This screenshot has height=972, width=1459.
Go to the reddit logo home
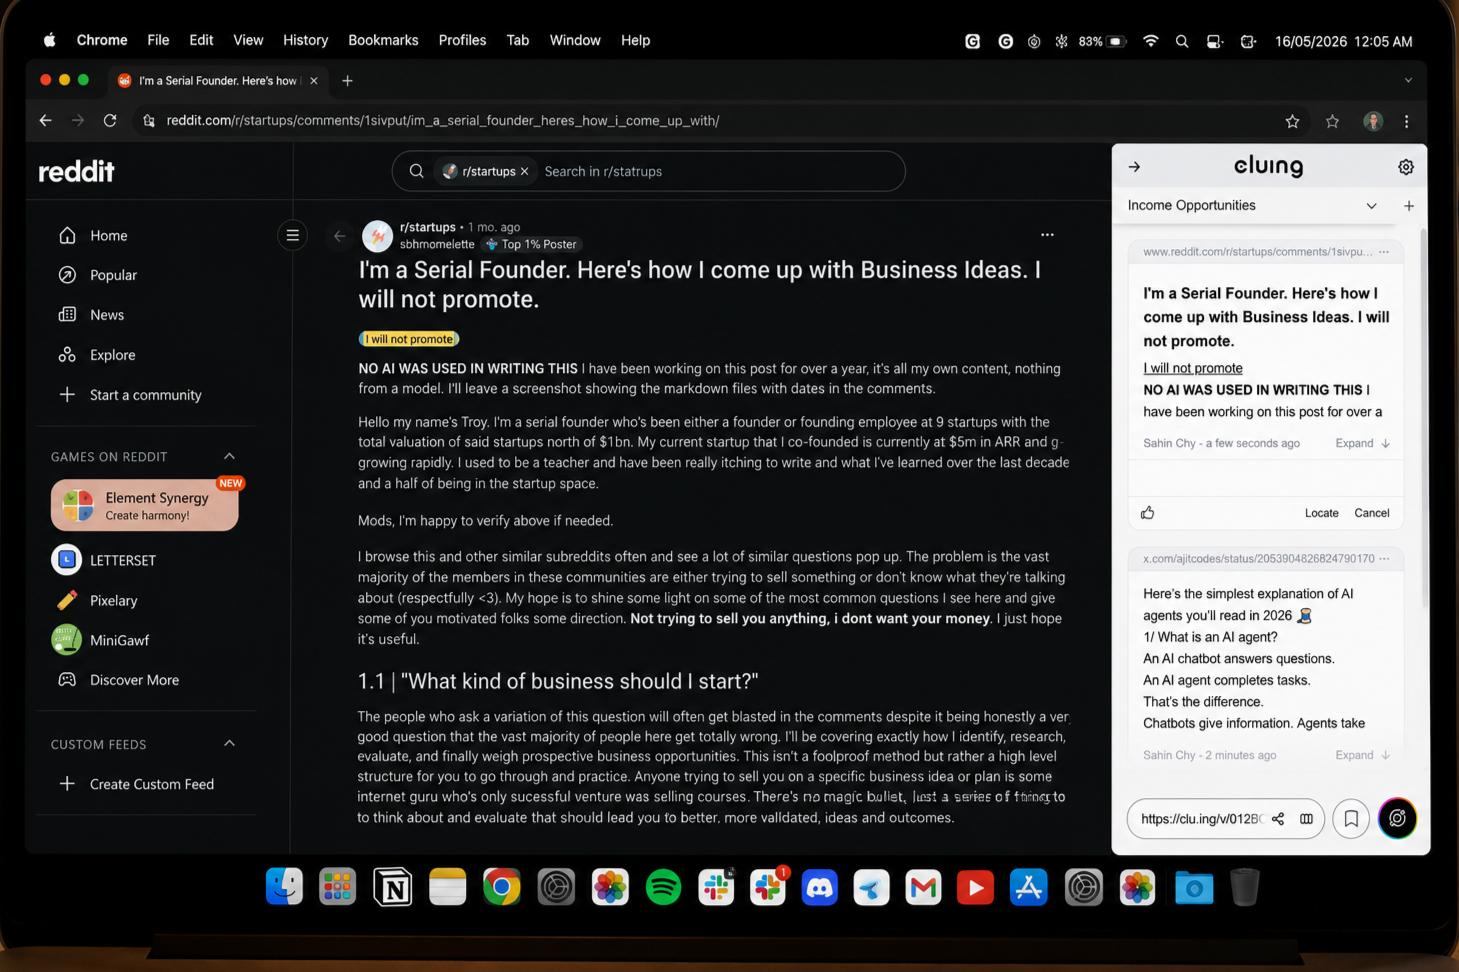(77, 172)
